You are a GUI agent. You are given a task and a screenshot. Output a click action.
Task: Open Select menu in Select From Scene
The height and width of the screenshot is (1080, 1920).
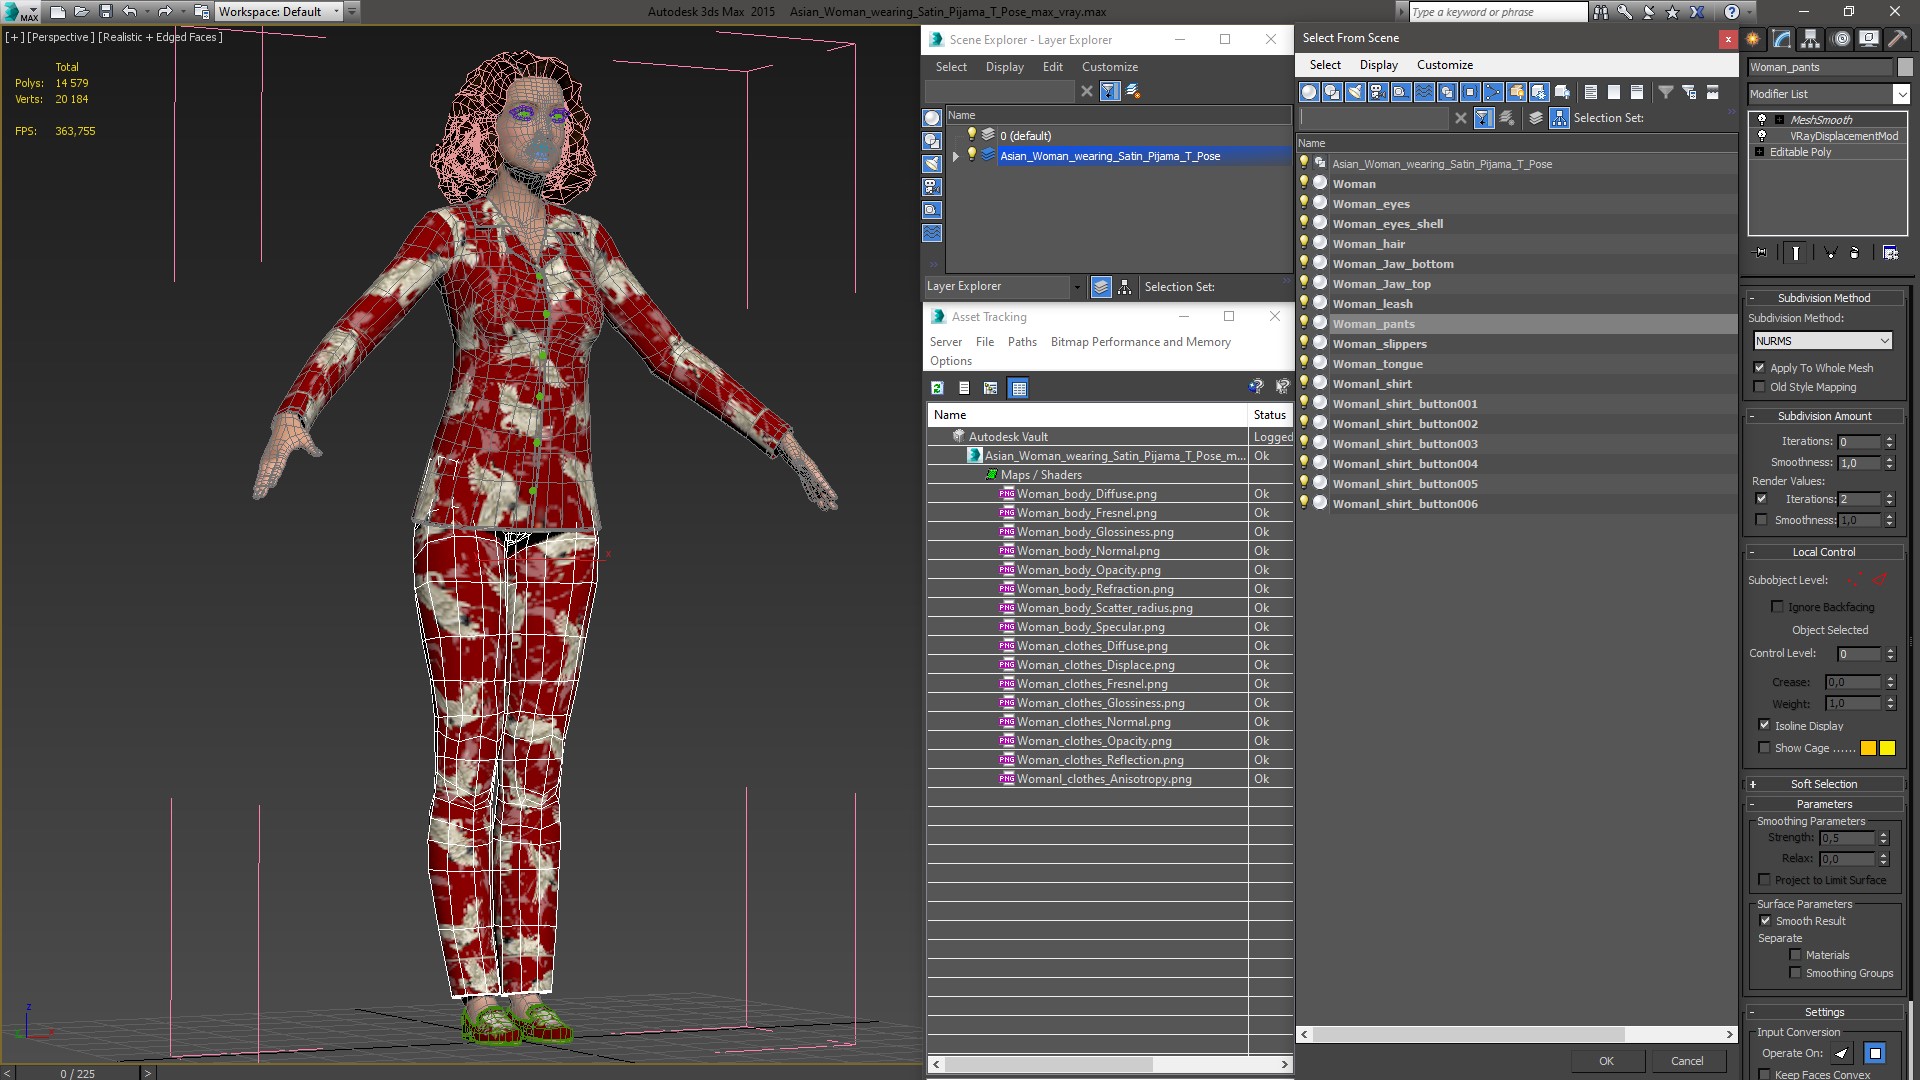1324,65
